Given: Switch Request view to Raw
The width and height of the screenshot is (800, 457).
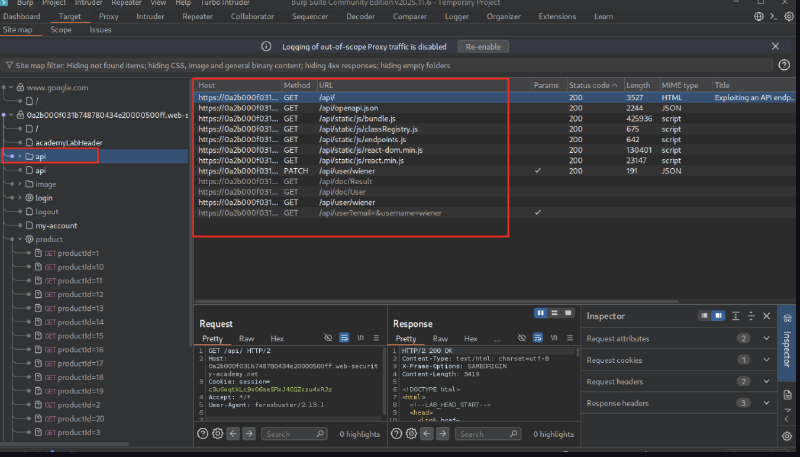Looking at the screenshot, I should tap(246, 339).
